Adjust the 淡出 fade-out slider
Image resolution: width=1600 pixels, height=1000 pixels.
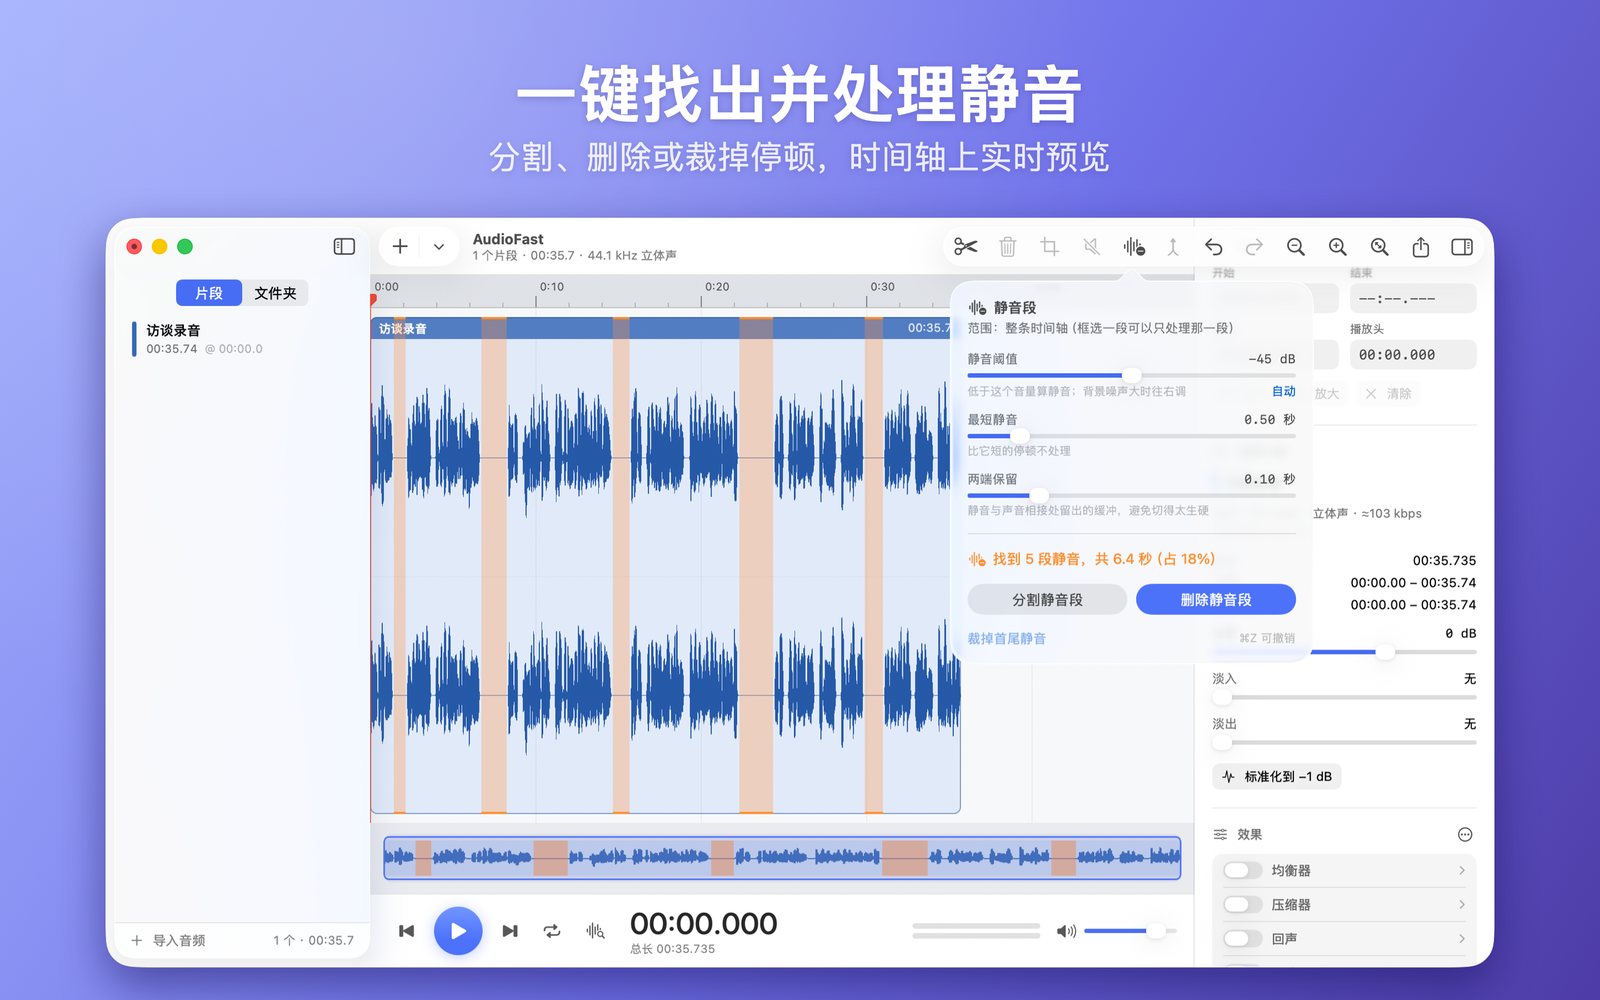[1344, 742]
